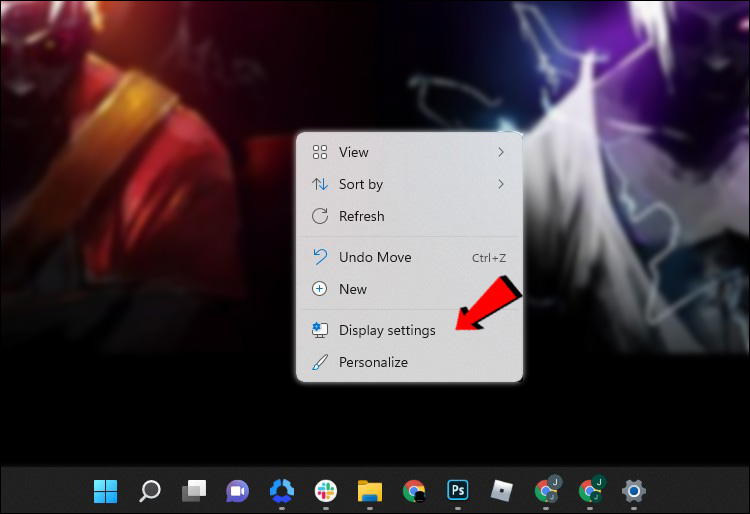750x514 pixels.
Task: Open Task View on the taskbar
Action: 194,491
